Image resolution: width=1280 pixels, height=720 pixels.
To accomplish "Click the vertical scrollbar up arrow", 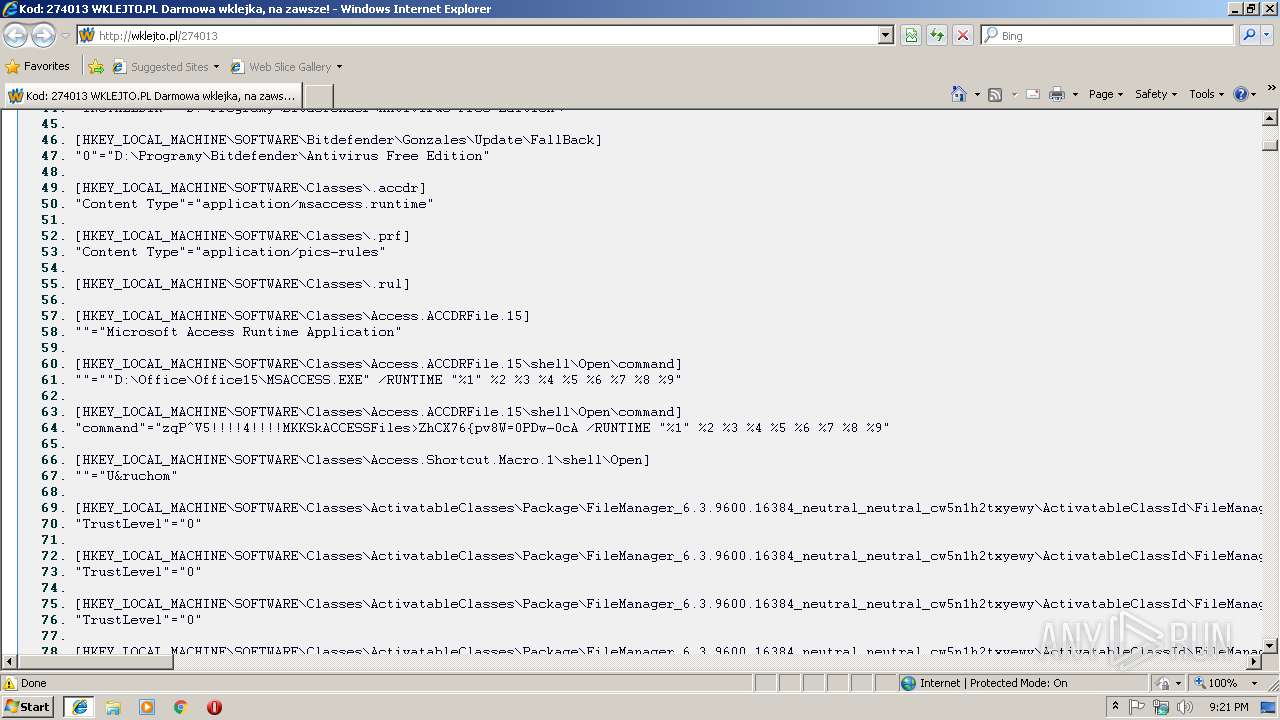I will point(1270,119).
